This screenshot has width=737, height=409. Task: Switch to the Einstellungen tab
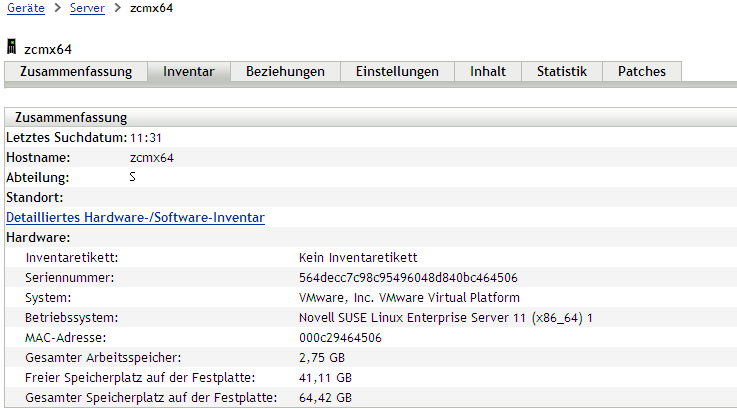tap(397, 72)
